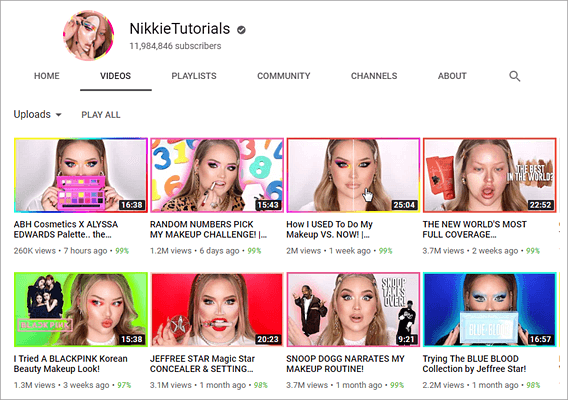Click the ABH Cosmetics X ALYSSA EDWARDS Palette title
This screenshot has height=400, width=568.
(66, 229)
